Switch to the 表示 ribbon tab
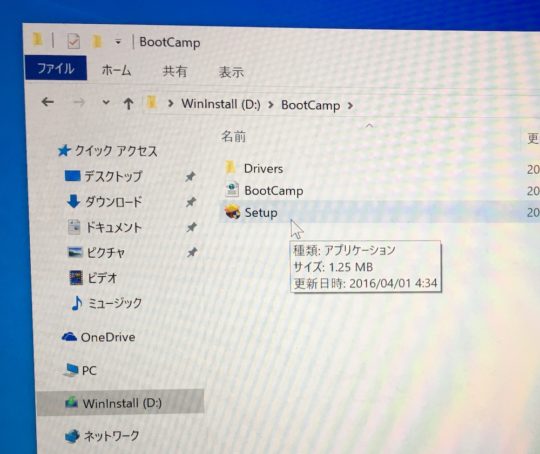This screenshot has height=454, width=540. point(231,72)
